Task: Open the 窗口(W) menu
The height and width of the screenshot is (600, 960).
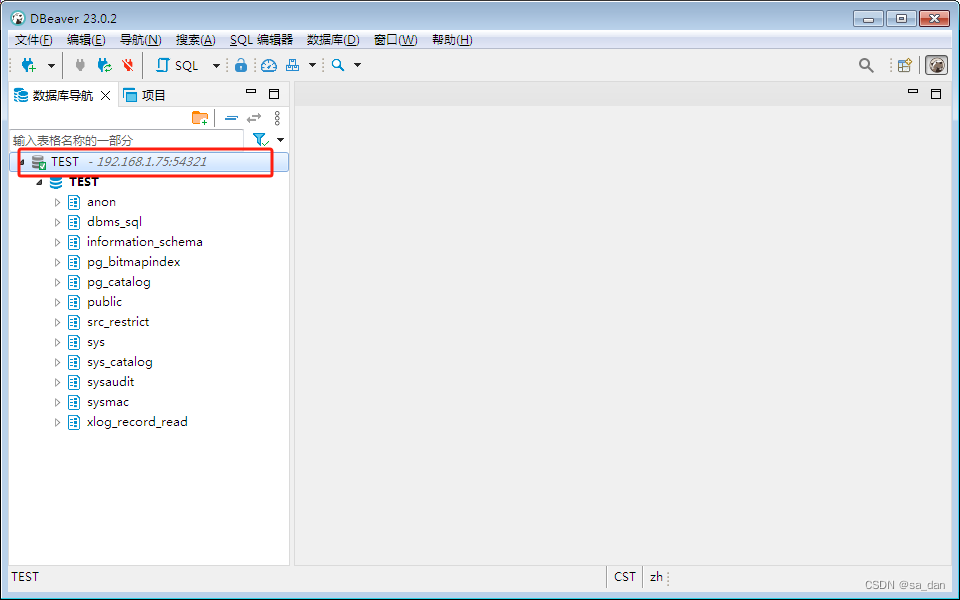Action: point(396,40)
